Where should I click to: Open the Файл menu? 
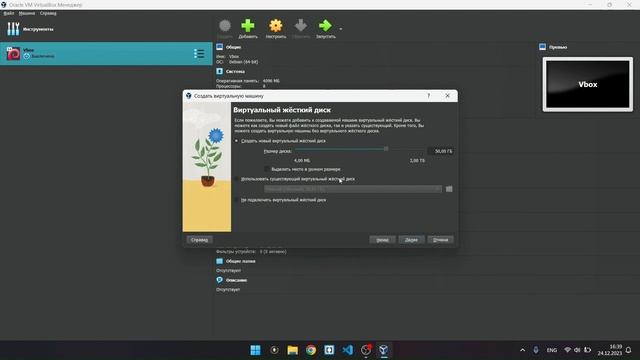[9, 13]
